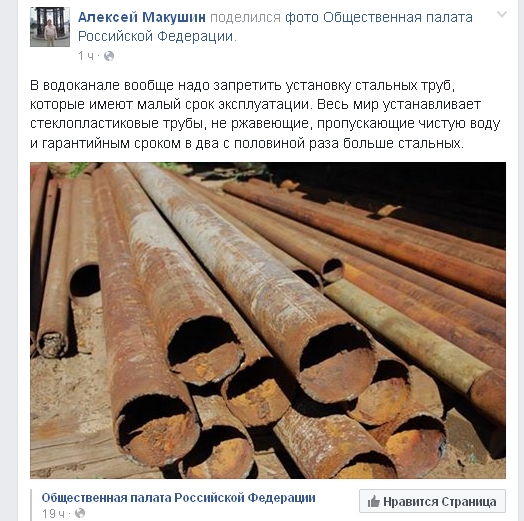Screen dimensions: 524x521
Task: Open bold 'Общественная палата Российской Федерации' link below photo
Action: coord(178,498)
